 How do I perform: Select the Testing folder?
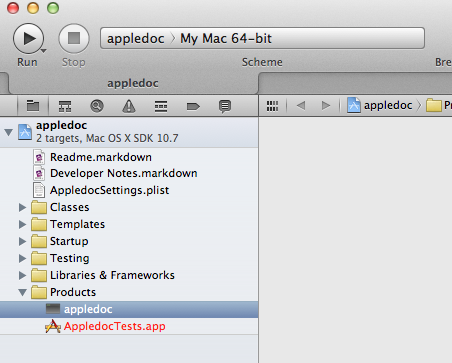click(70, 258)
